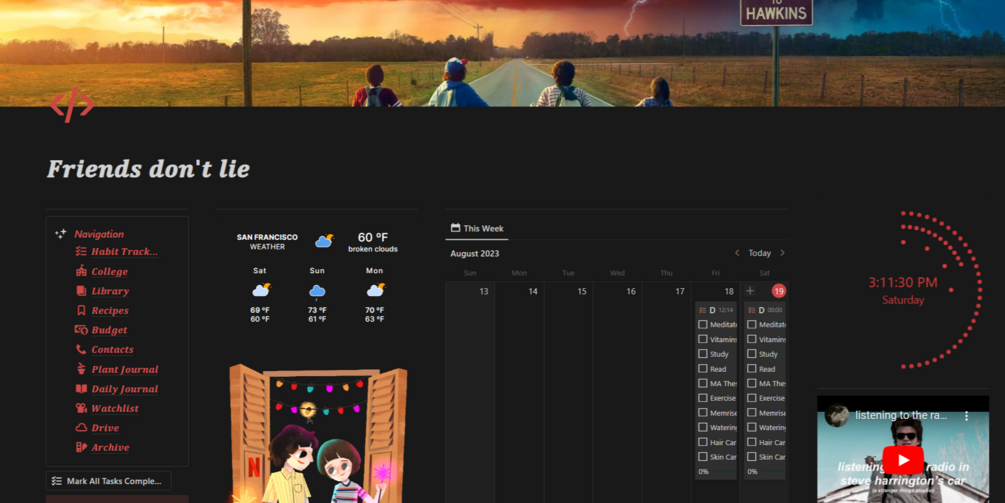Screen dimensions: 1005x503
Task: Click the book stack icon beside Library
Action: click(x=81, y=291)
